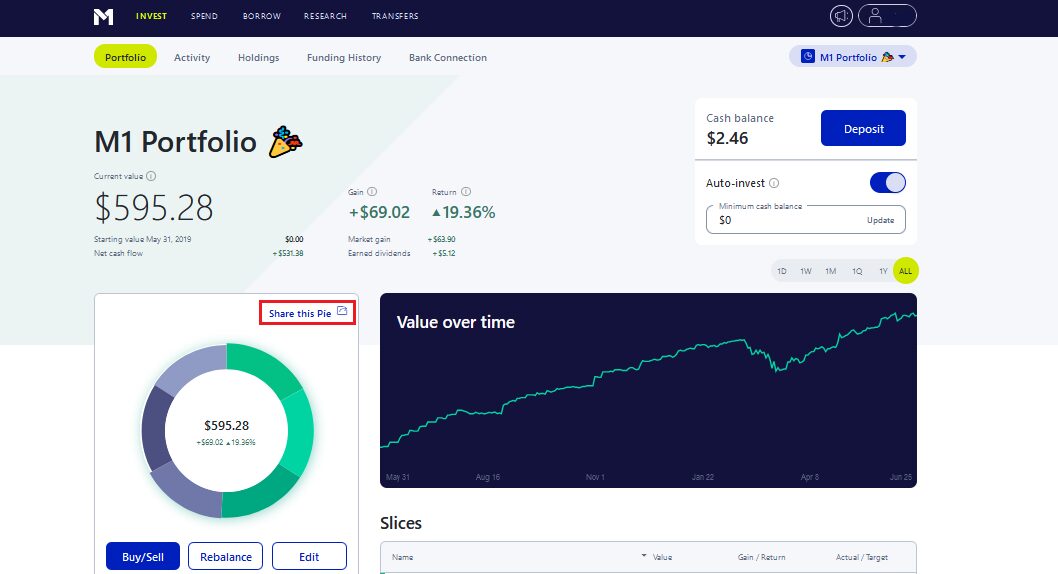The height and width of the screenshot is (574, 1058).
Task: Click the Return info icon
Action: pos(466,192)
